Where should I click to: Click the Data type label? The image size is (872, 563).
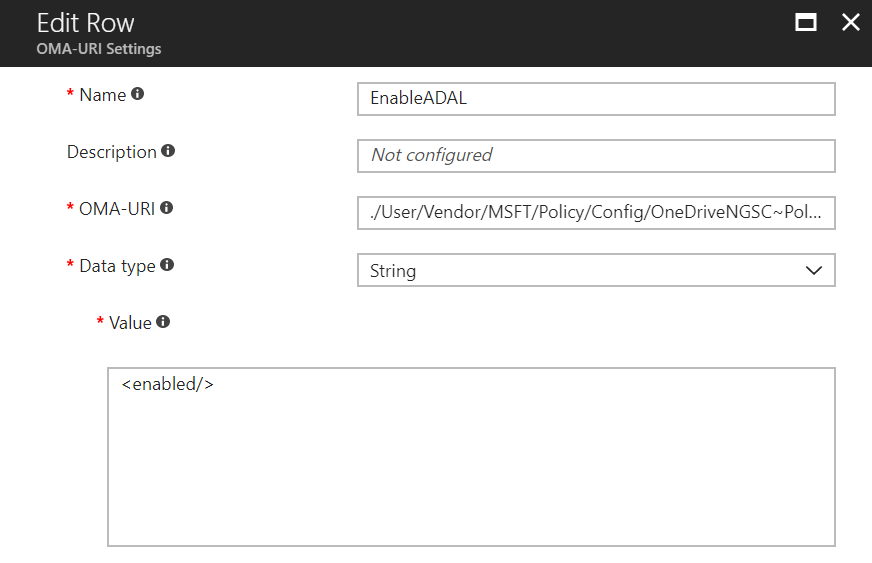click(x=117, y=266)
